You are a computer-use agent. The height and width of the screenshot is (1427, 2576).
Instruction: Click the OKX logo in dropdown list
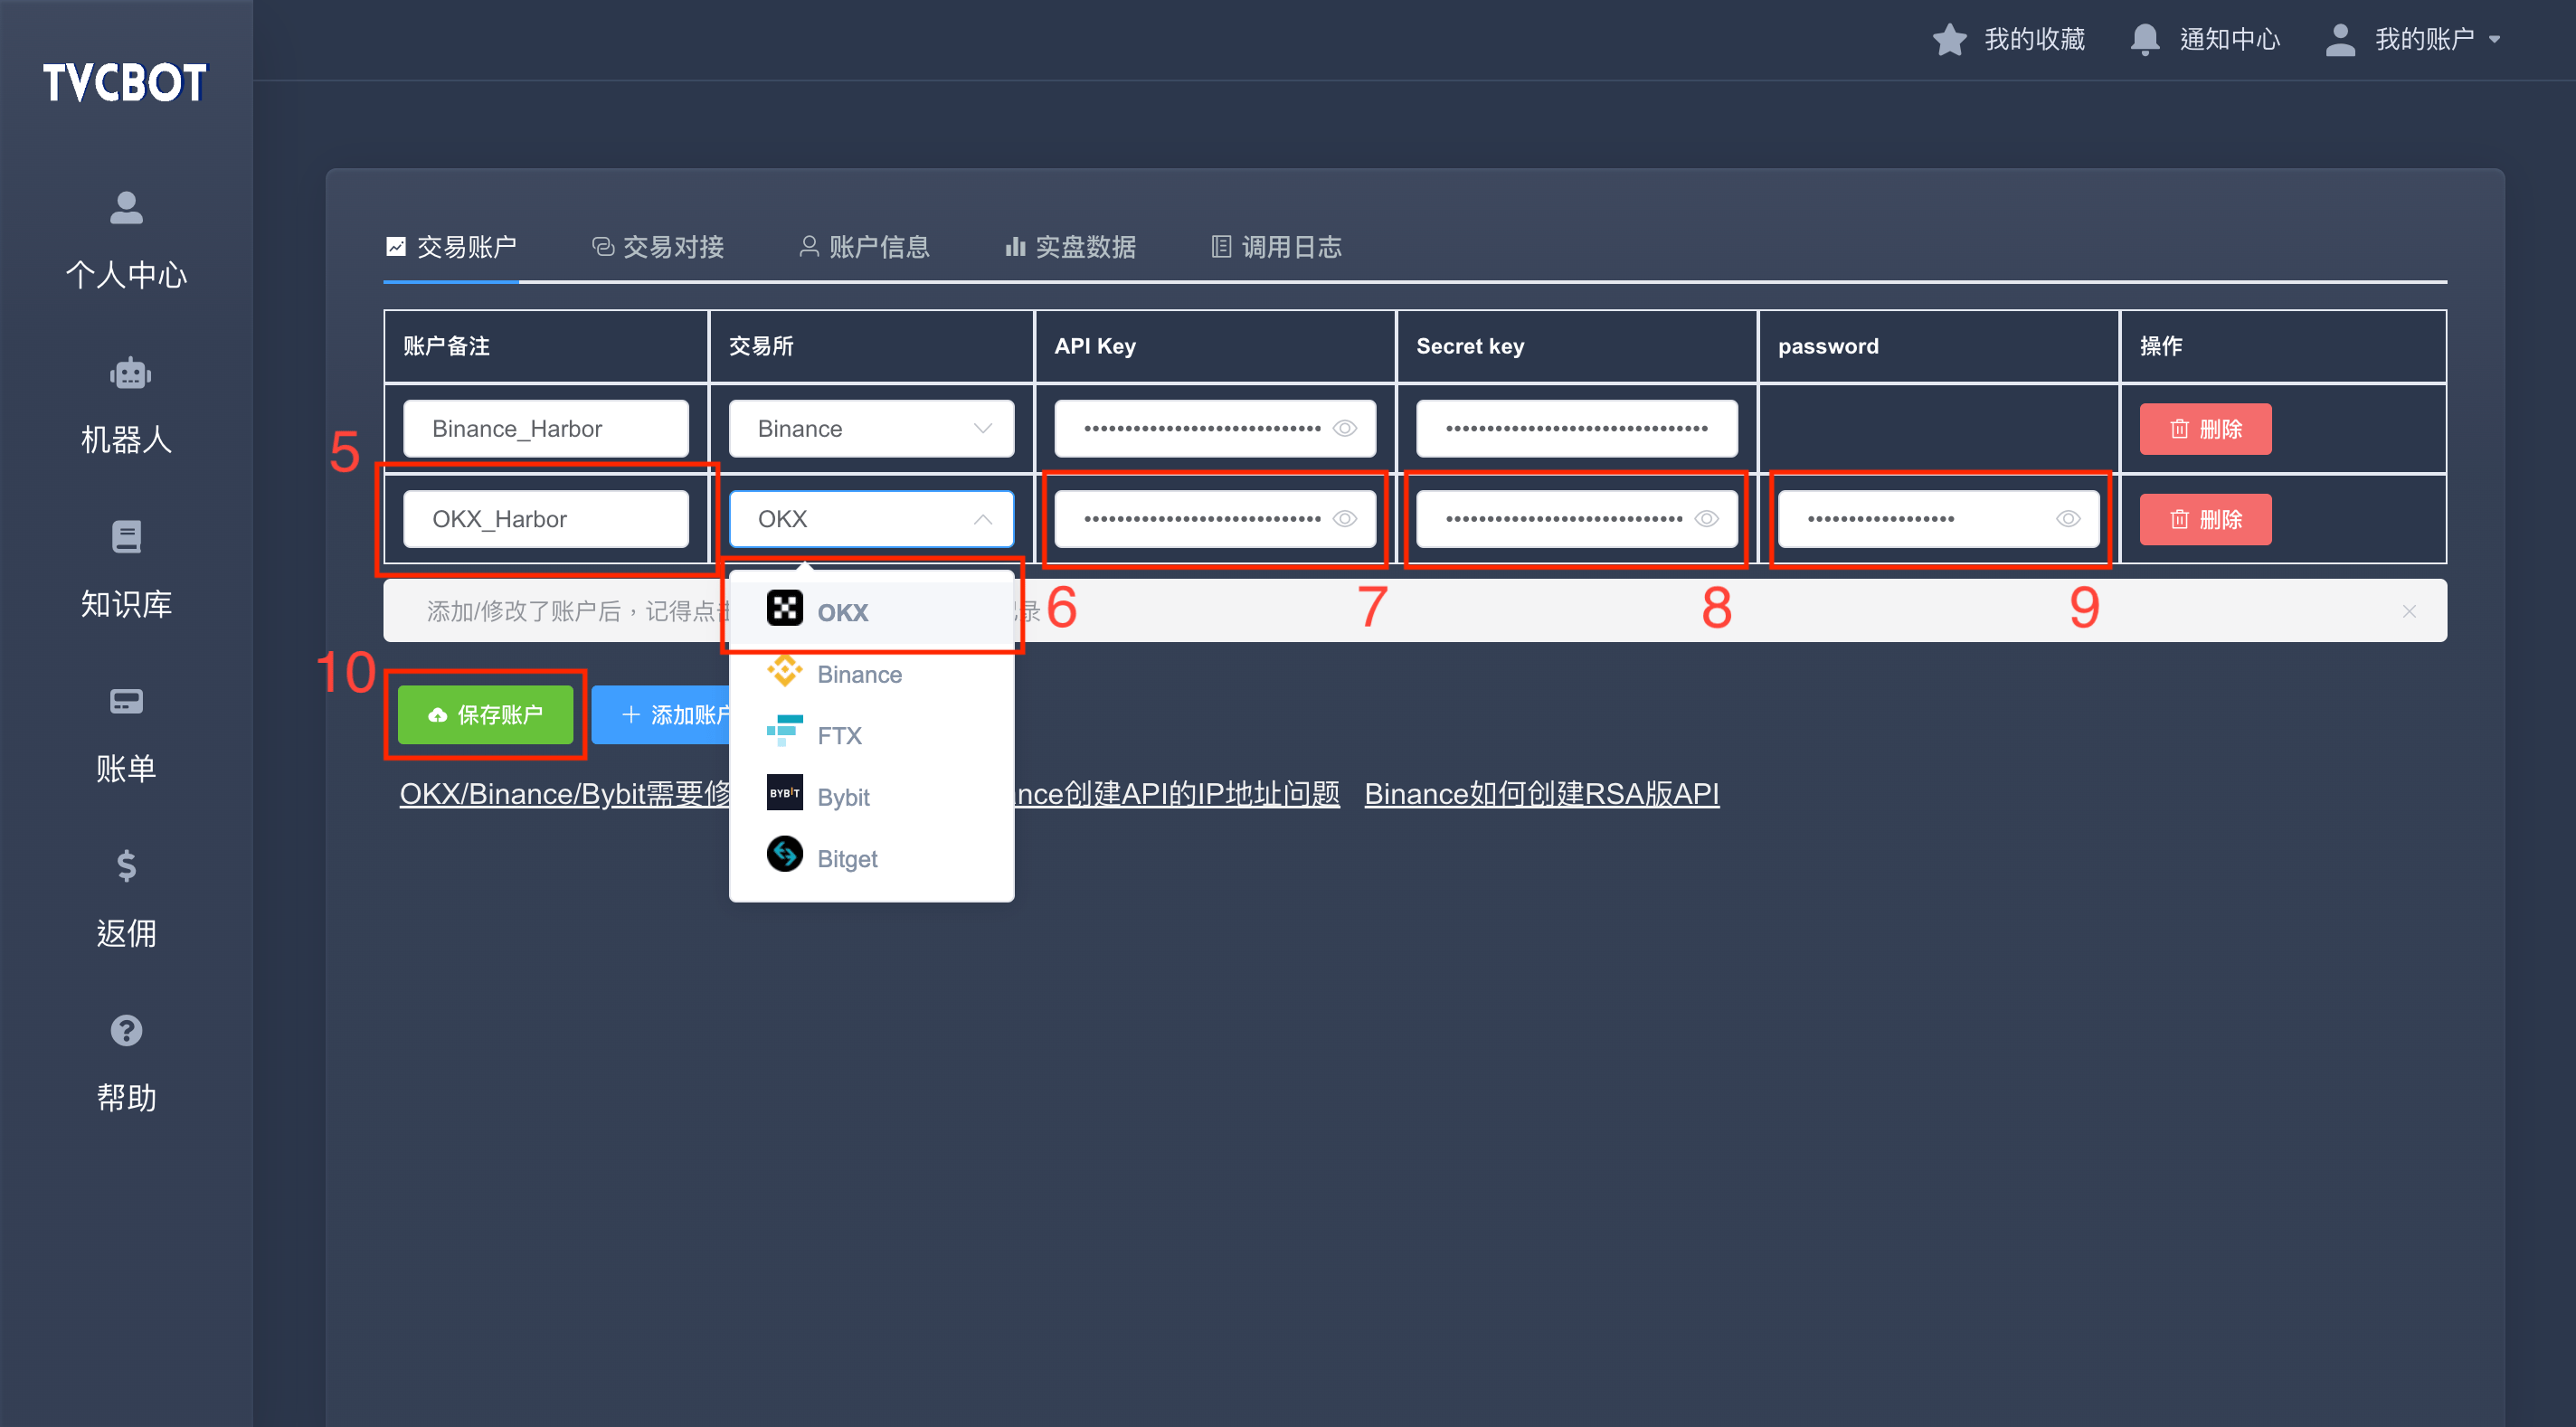coord(785,608)
